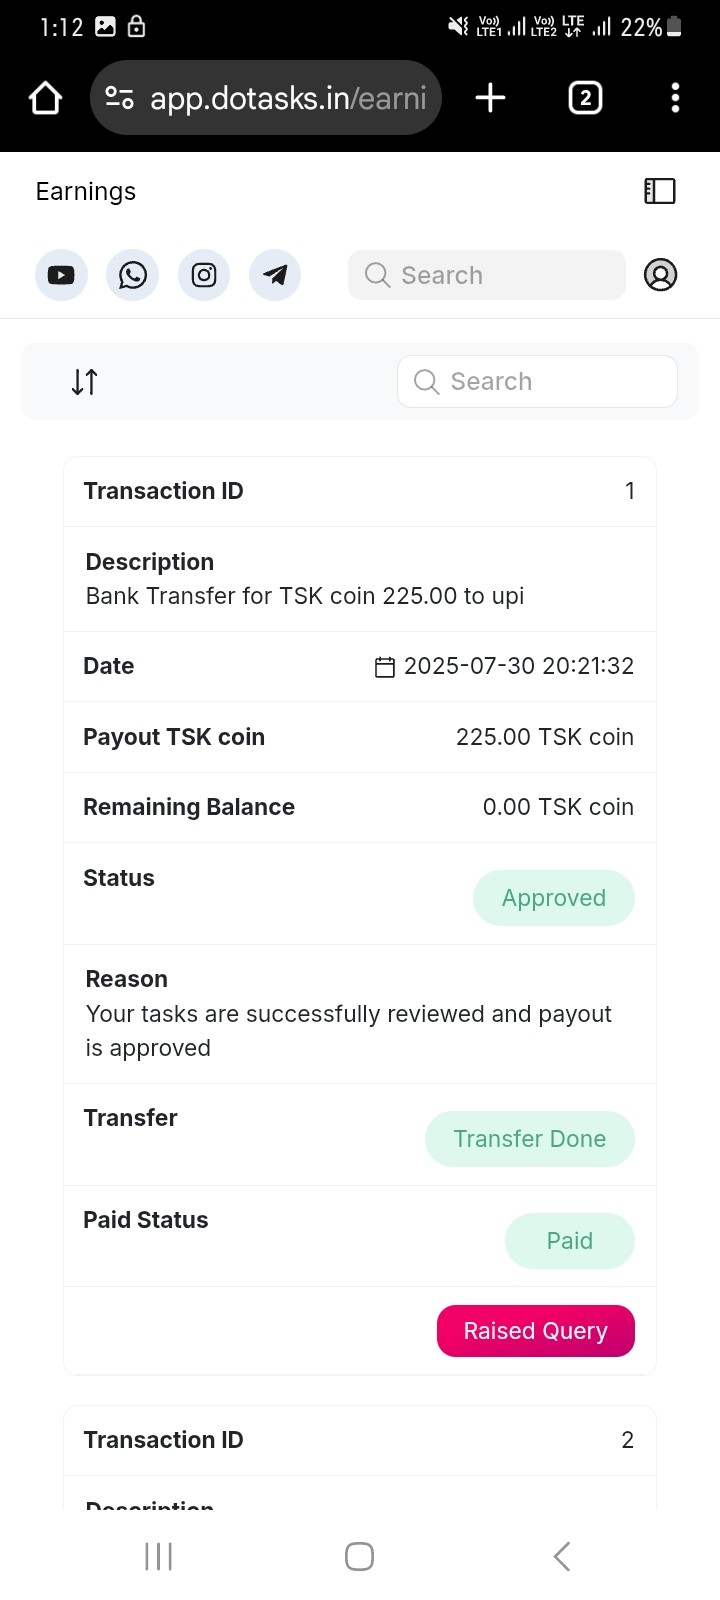The image size is (720, 1600).
Task: Click the sort arrows icon
Action: tap(85, 382)
